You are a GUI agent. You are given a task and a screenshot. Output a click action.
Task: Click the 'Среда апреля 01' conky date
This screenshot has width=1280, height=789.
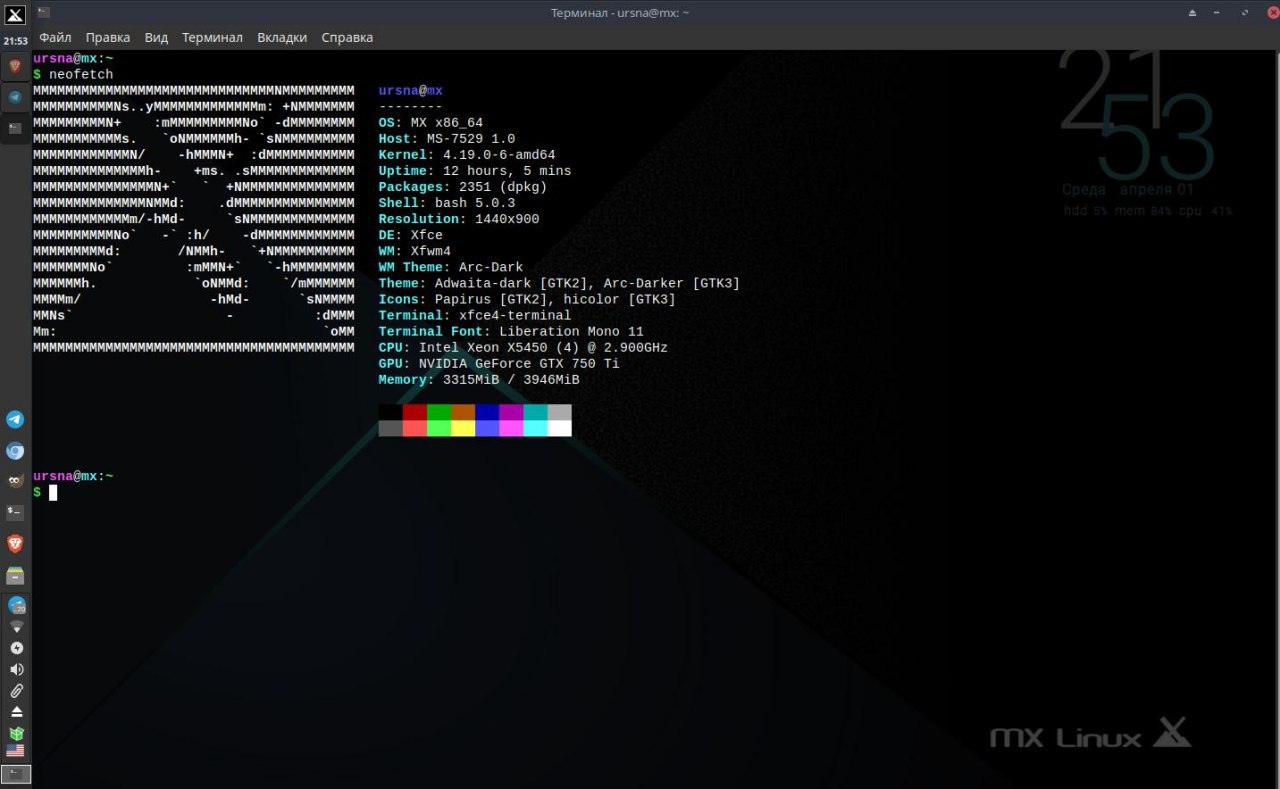(1128, 189)
